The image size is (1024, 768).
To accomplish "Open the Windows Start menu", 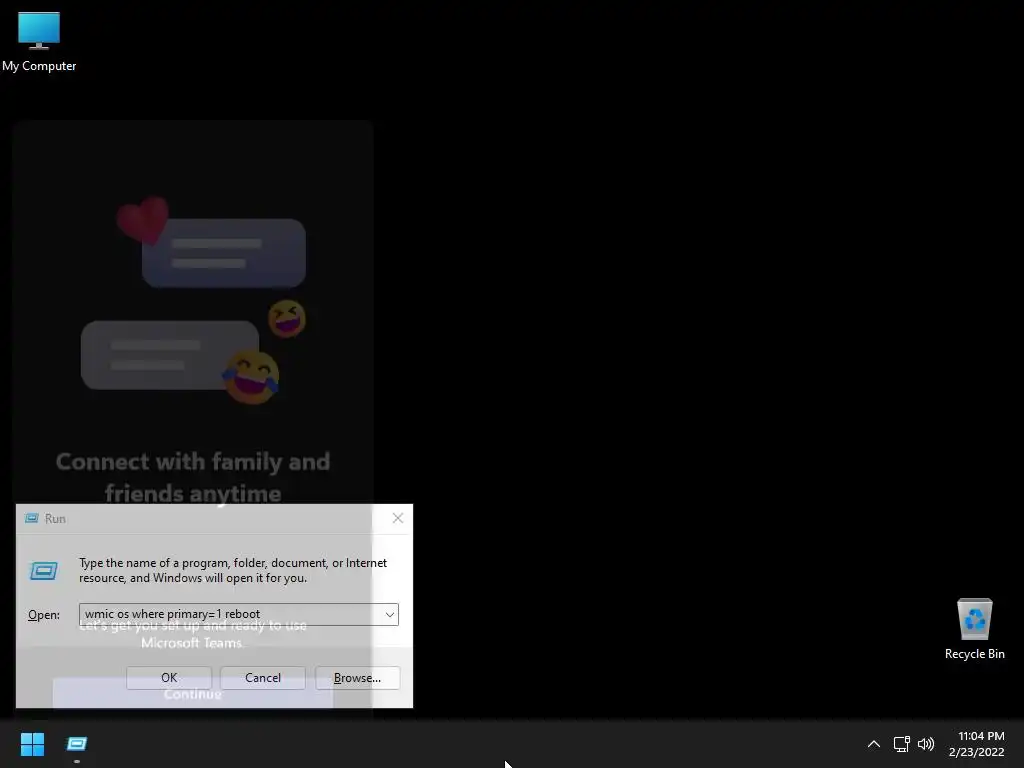I will point(32,744).
